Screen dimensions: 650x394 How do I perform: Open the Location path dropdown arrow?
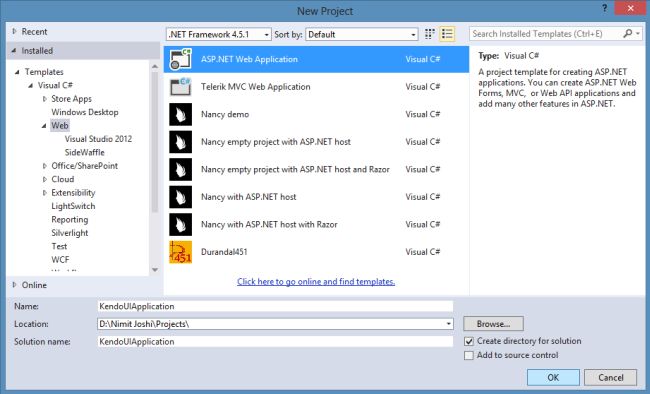(449, 324)
